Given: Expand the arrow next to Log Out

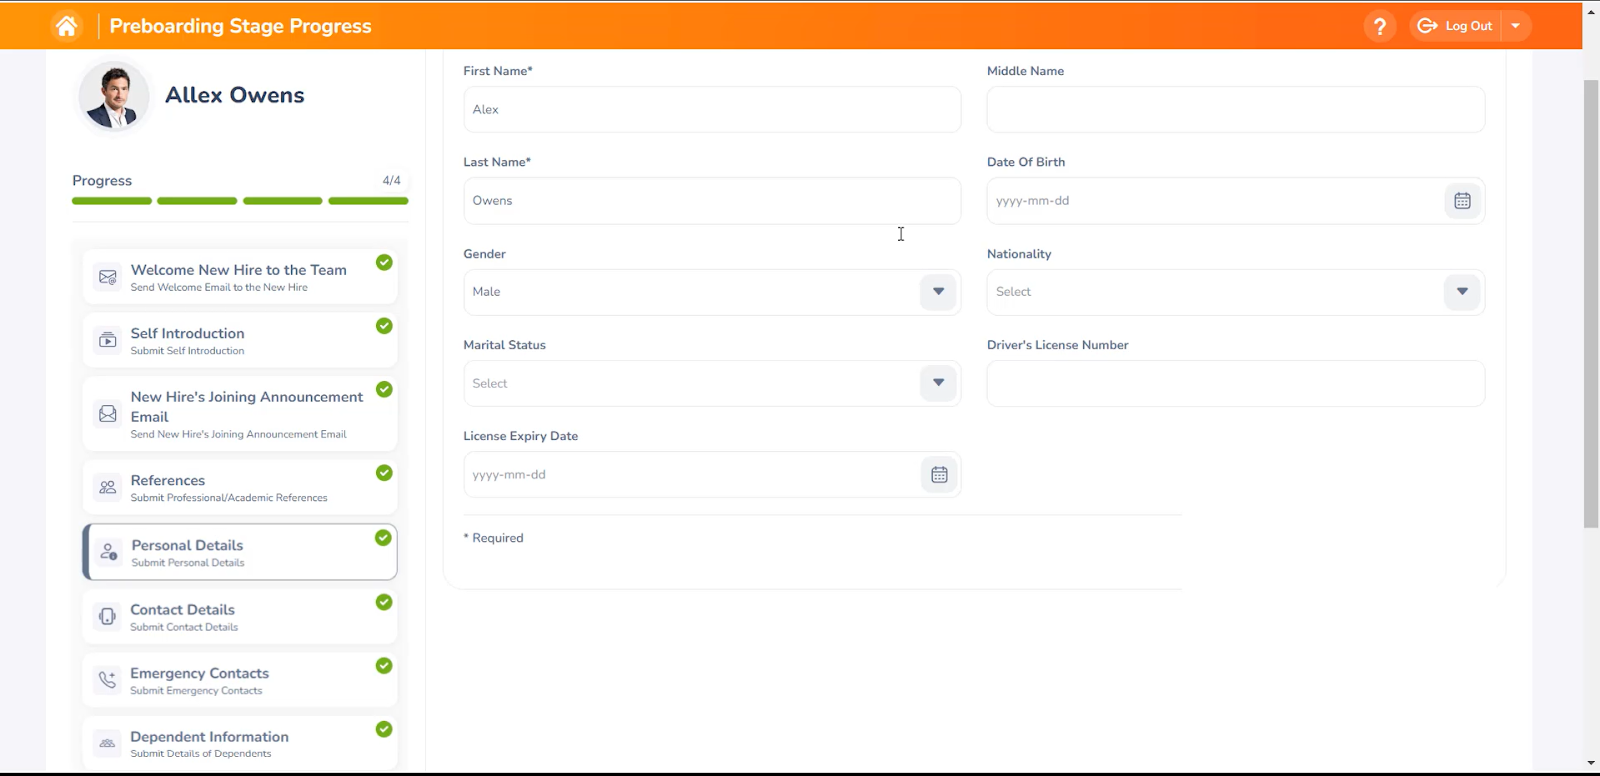Looking at the screenshot, I should click(1516, 26).
